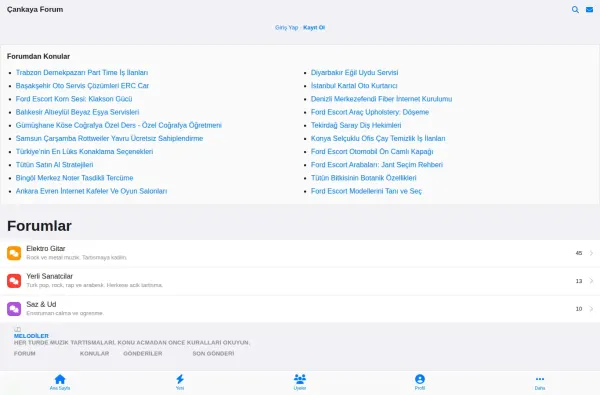Open the search magnifier icon
The image size is (600, 395).
point(575,10)
